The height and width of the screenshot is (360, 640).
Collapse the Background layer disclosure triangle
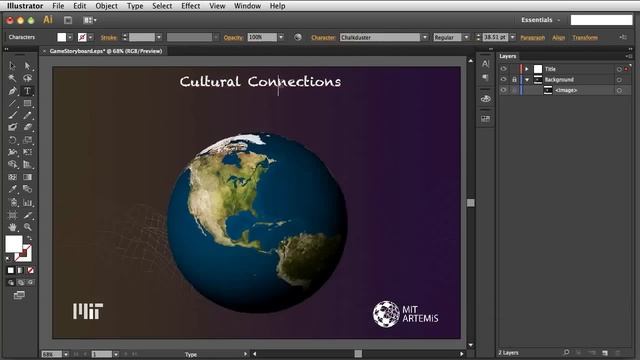[527, 80]
